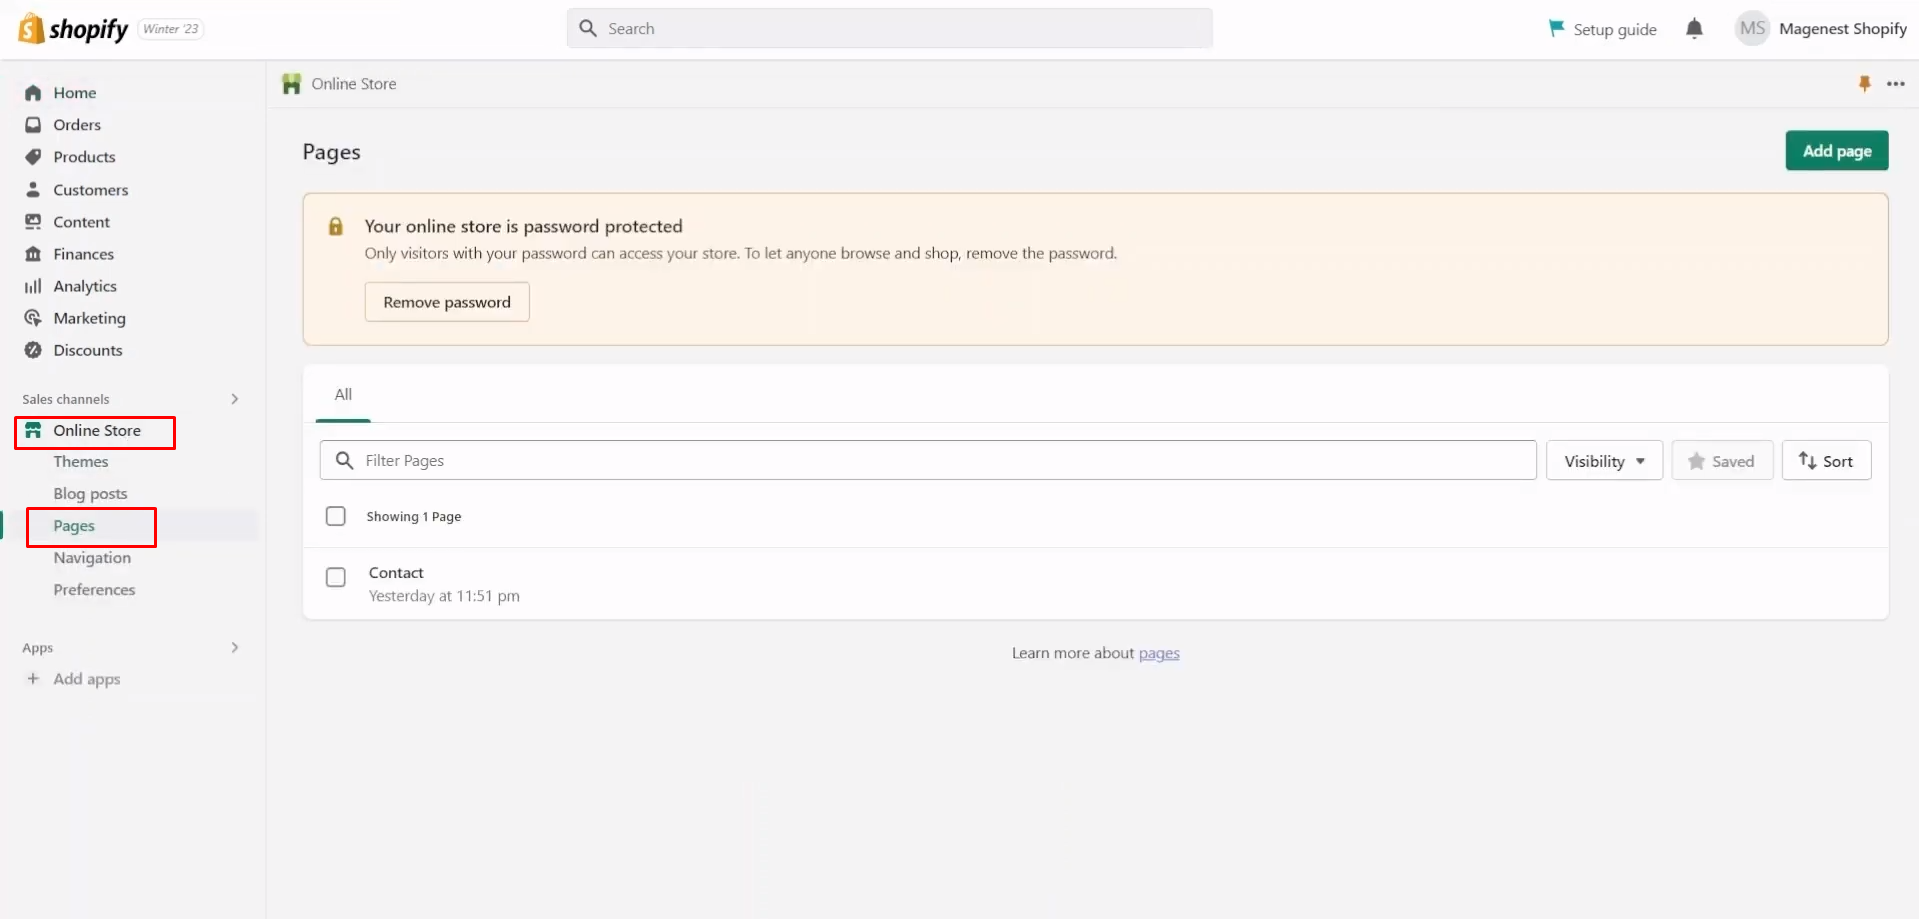Click the 'Orders' label in sidebar
Viewport: 1919px width, 919px height.
pyautogui.click(x=77, y=125)
